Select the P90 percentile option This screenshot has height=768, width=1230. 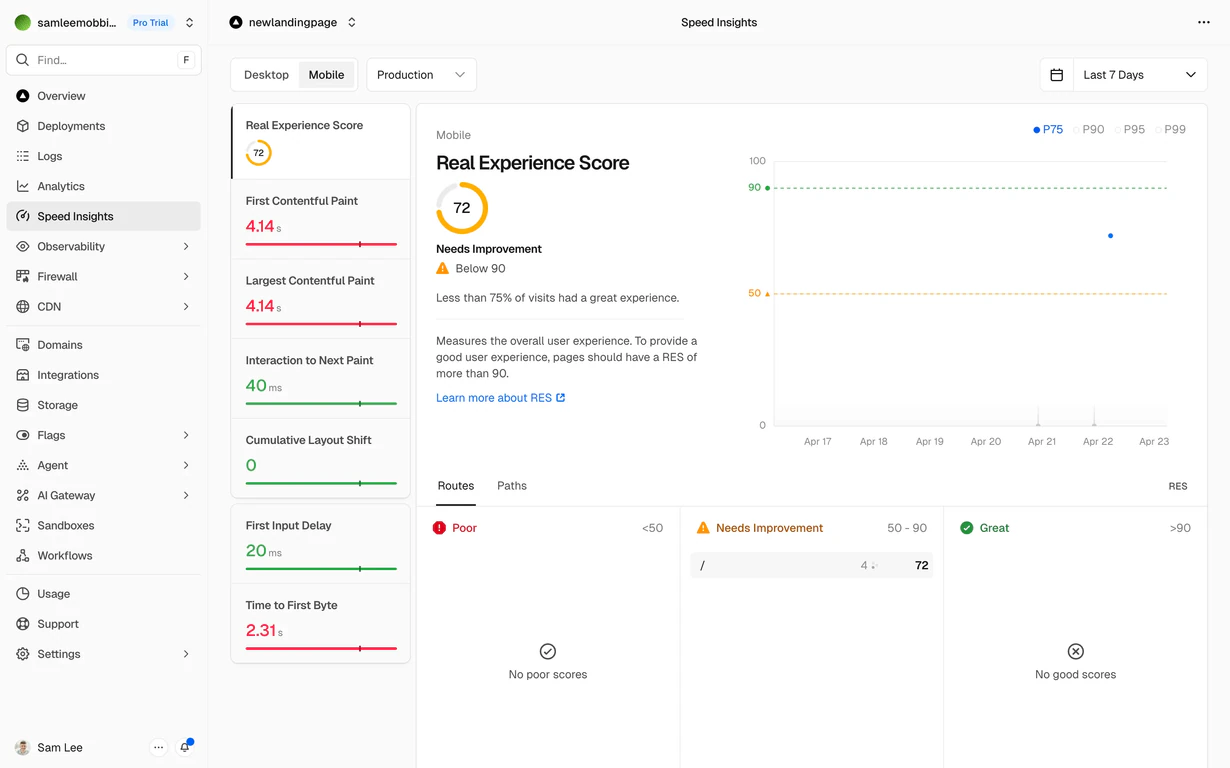pyautogui.click(x=1089, y=129)
